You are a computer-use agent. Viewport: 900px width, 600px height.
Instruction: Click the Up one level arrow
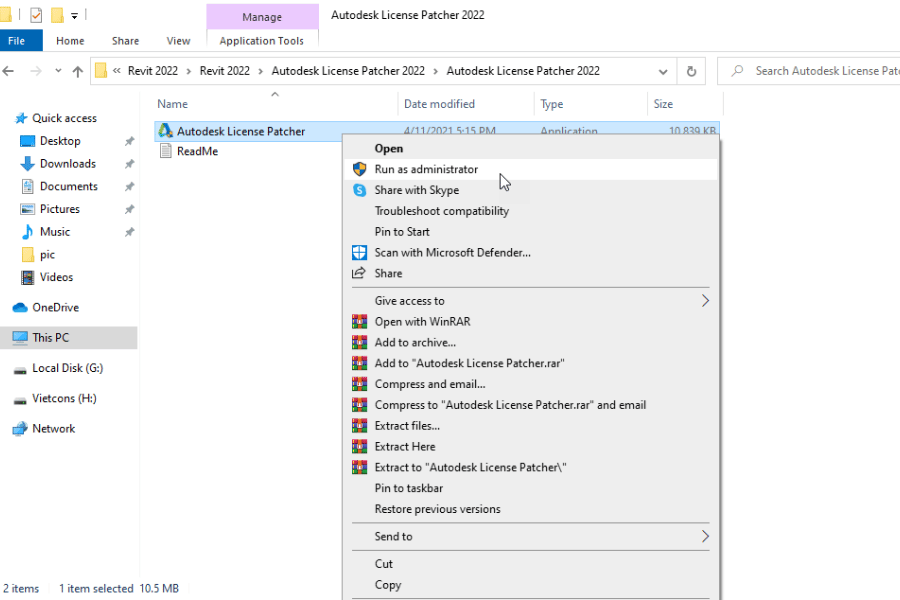coord(77,71)
